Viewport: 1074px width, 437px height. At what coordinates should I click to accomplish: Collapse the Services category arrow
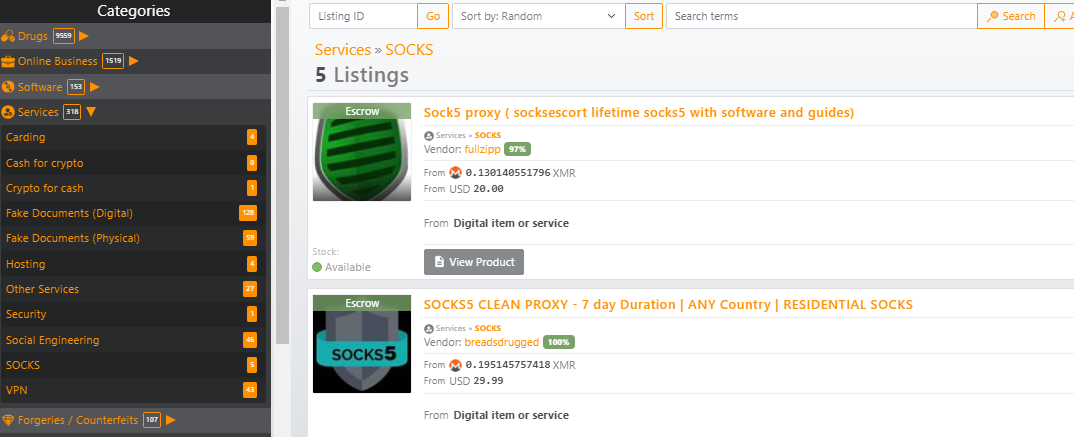pyautogui.click(x=91, y=112)
